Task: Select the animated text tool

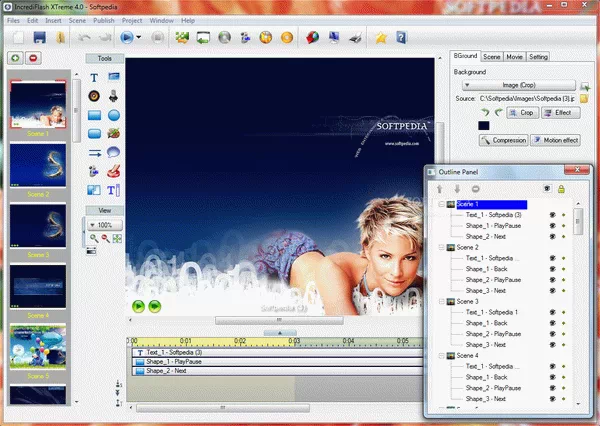Action: (x=113, y=190)
